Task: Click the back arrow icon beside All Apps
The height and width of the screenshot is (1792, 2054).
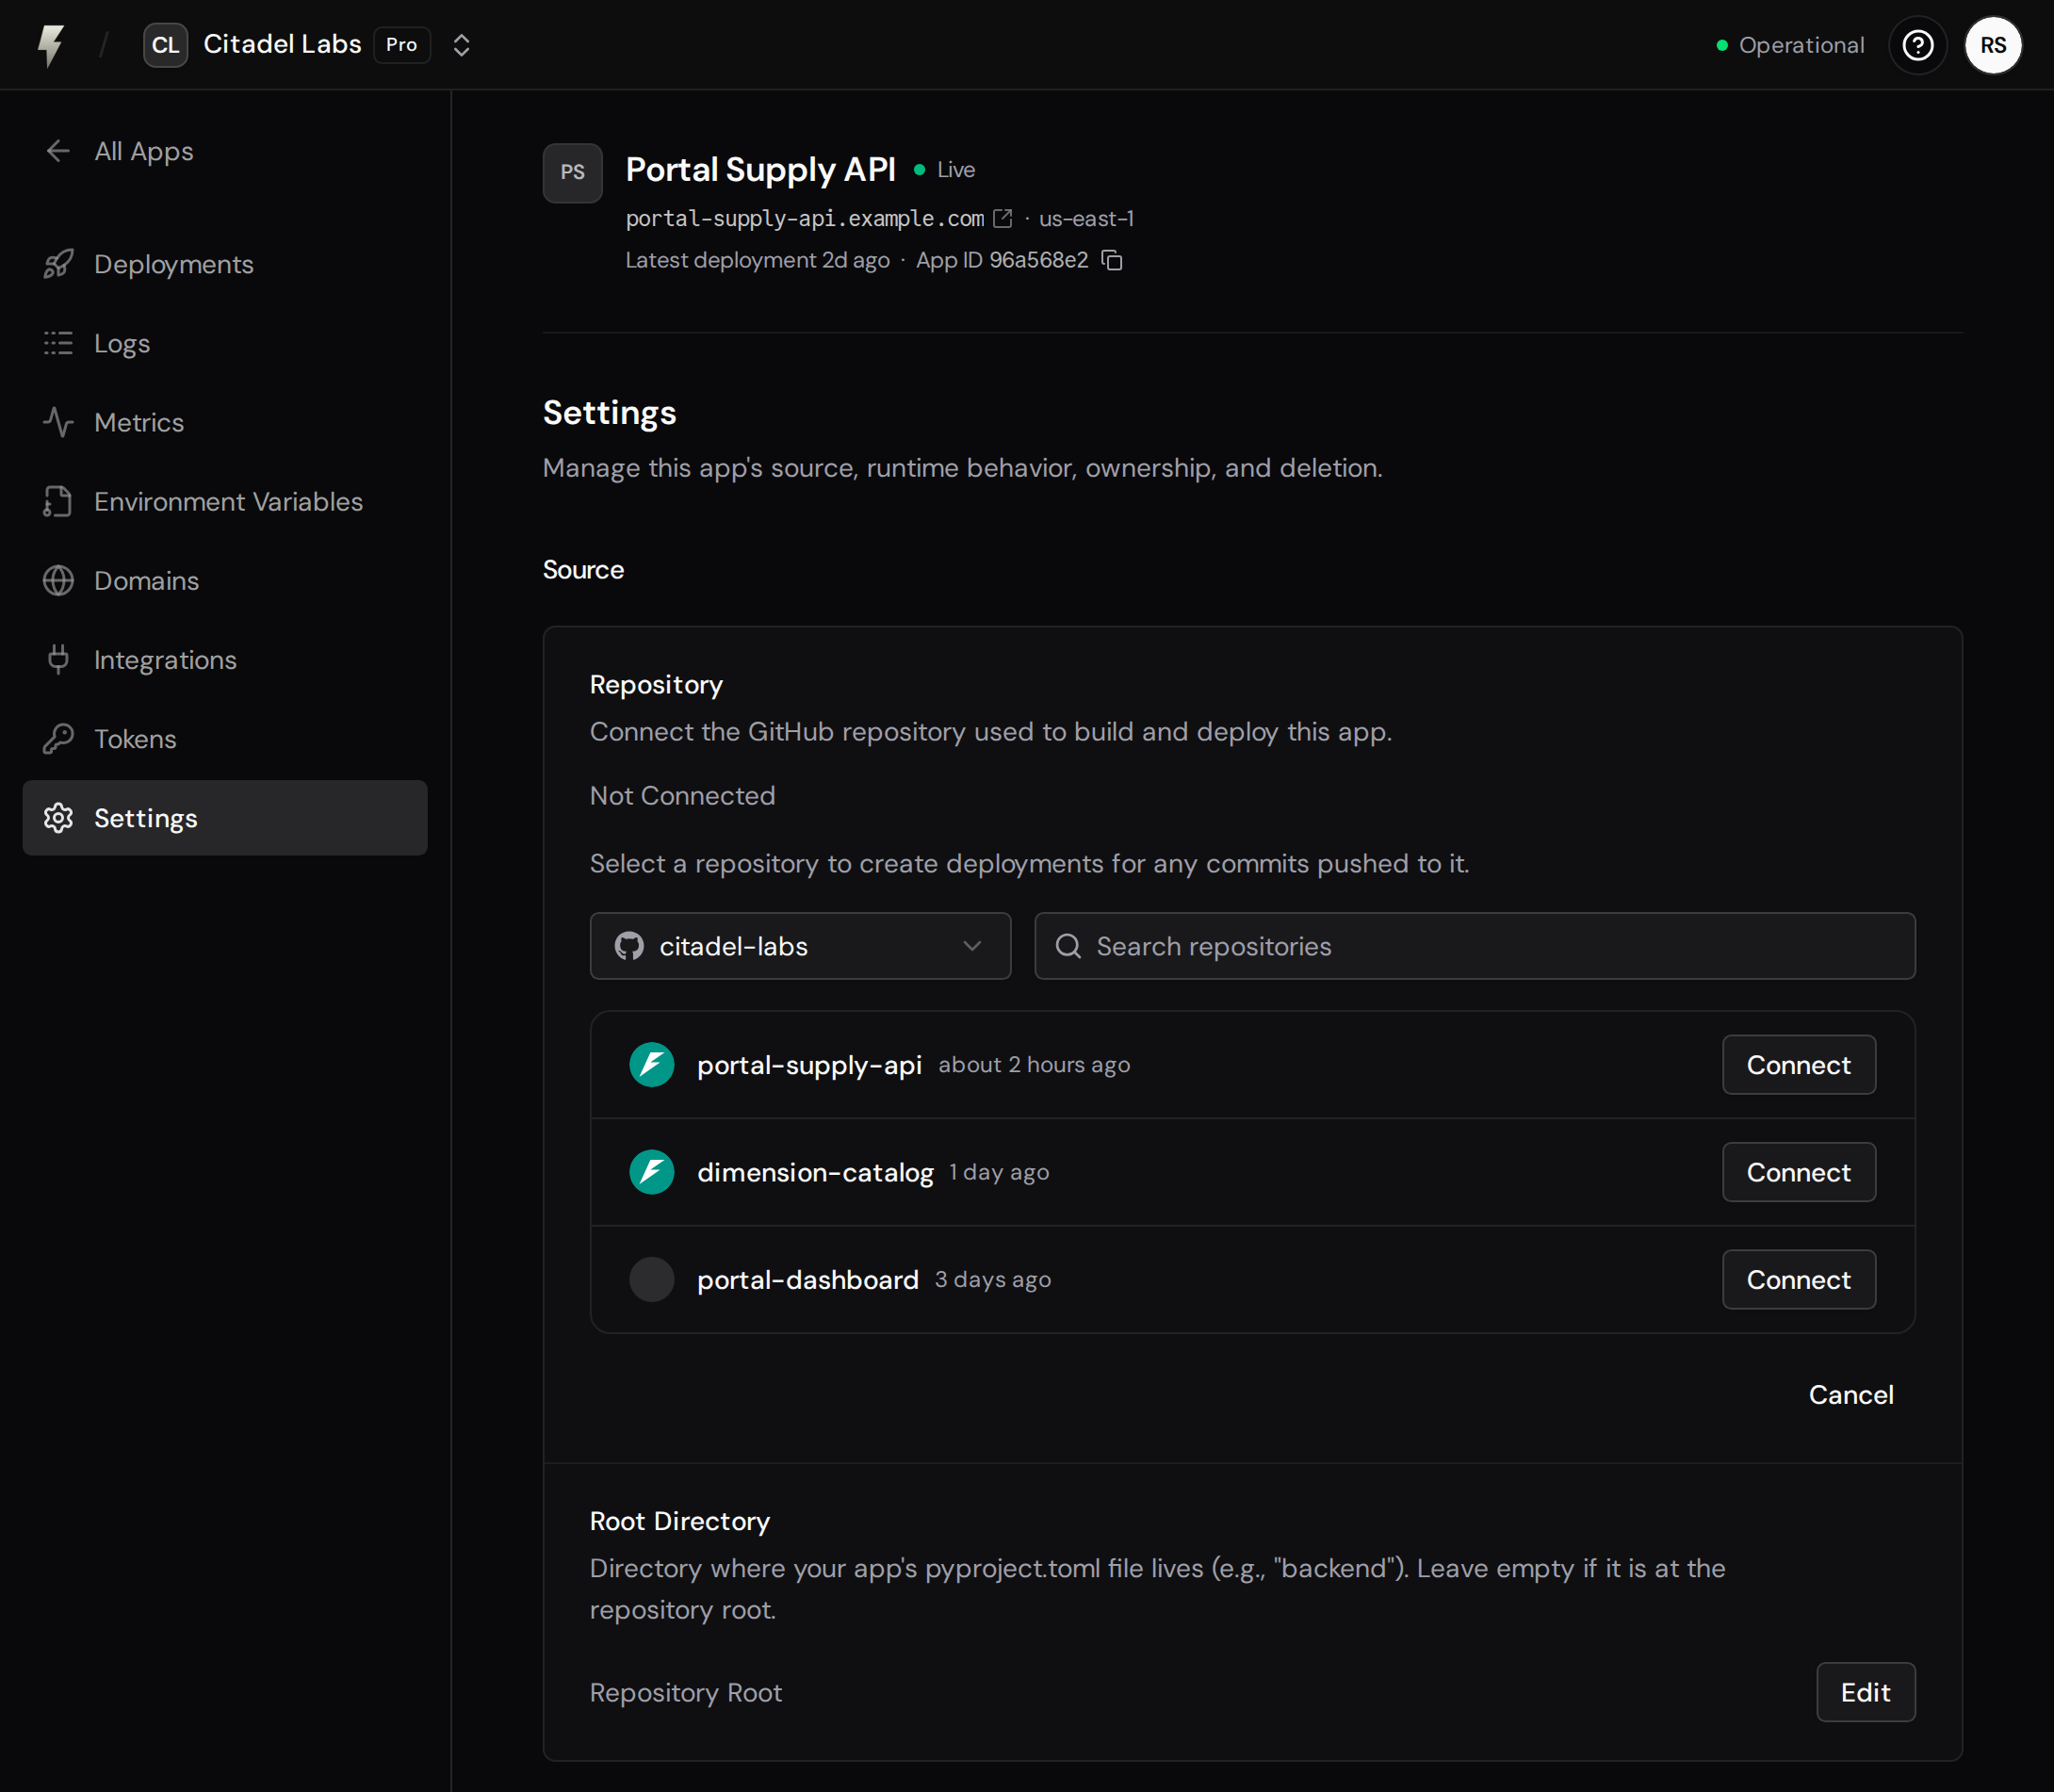Action: pyautogui.click(x=58, y=151)
